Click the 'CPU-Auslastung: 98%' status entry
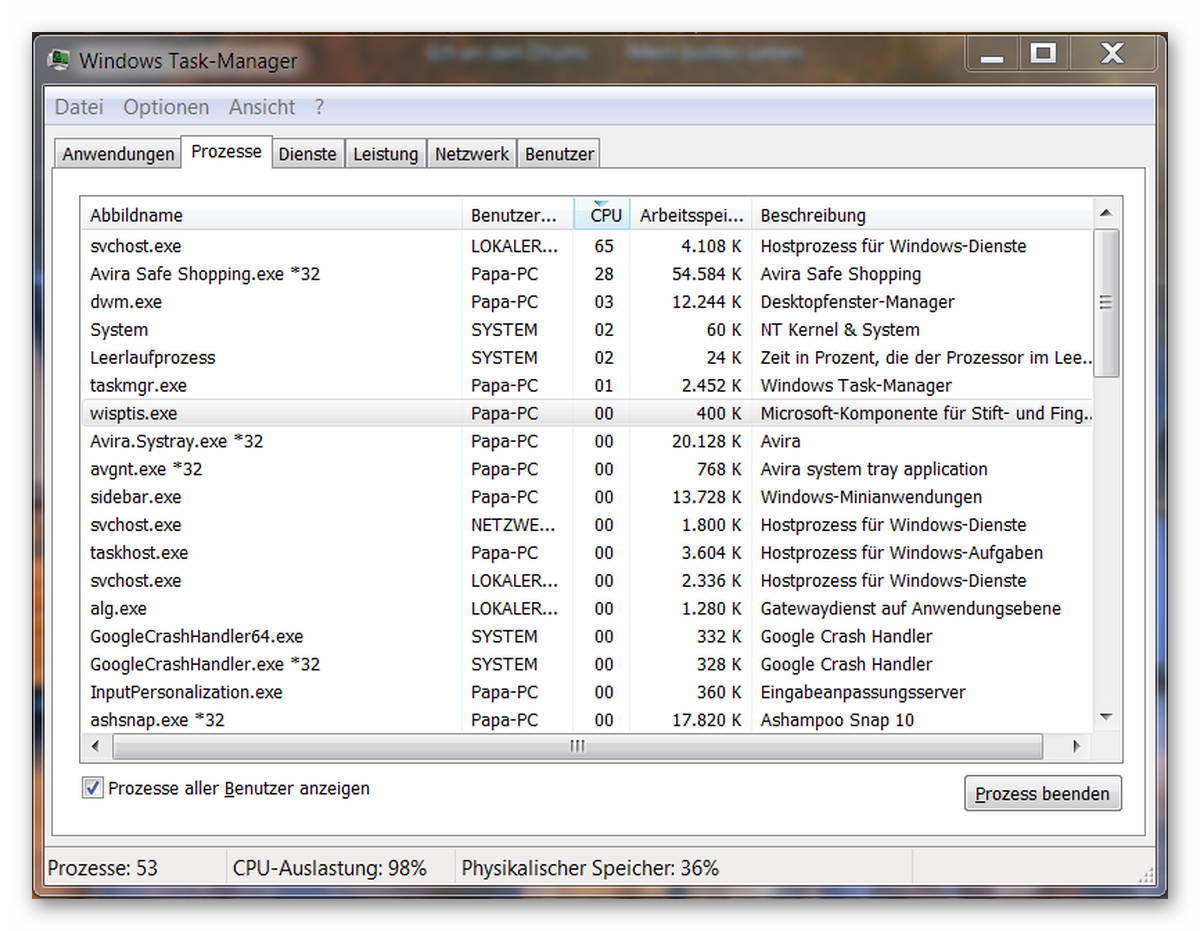Screen dimensions: 1200x931 click(x=330, y=868)
